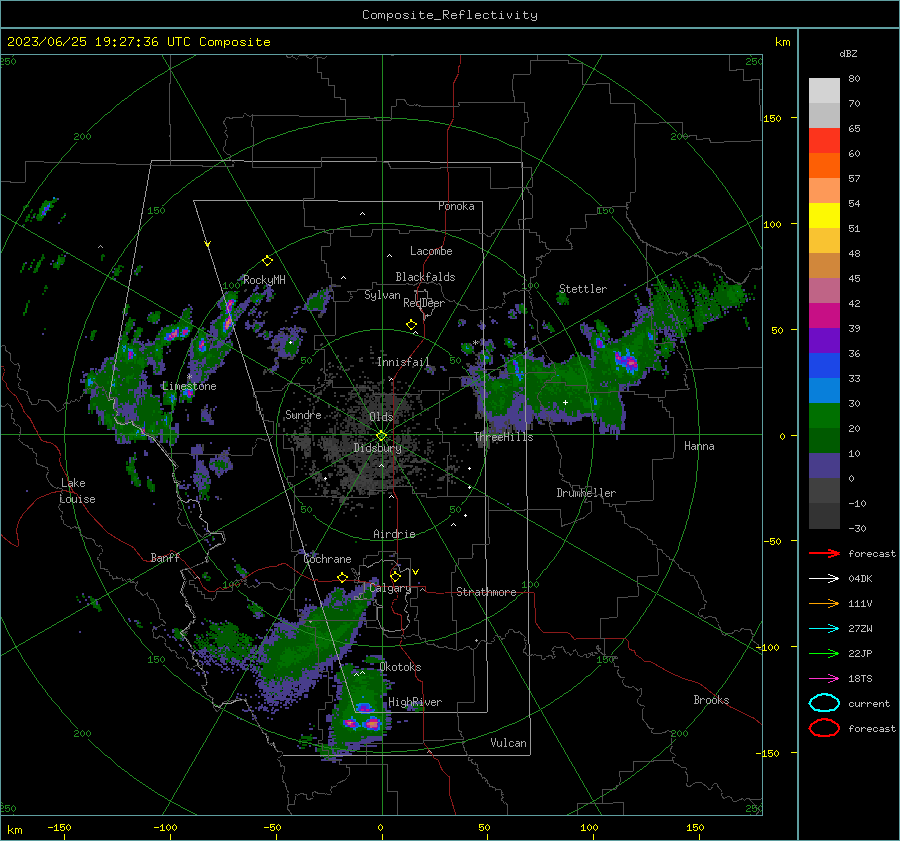Viewport: 900px width, 841px height.
Task: Click the Cochrane label
Action: [x=327, y=559]
